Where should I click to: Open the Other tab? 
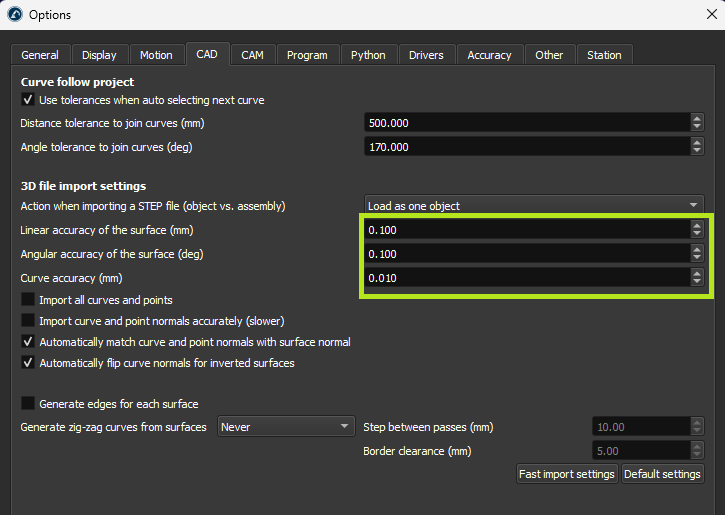click(x=549, y=55)
